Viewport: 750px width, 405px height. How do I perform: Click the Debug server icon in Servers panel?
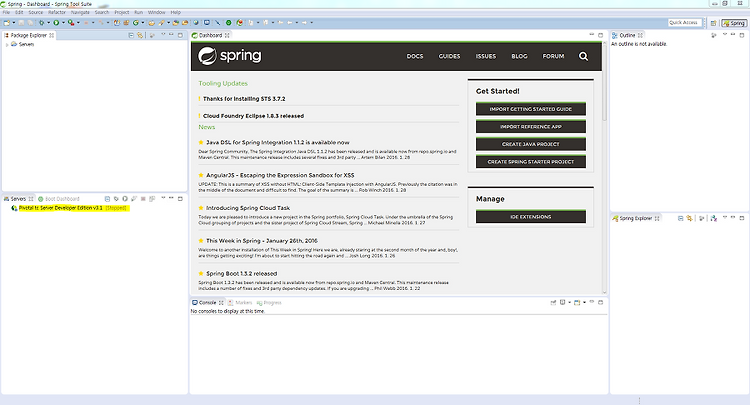[x=116, y=198]
